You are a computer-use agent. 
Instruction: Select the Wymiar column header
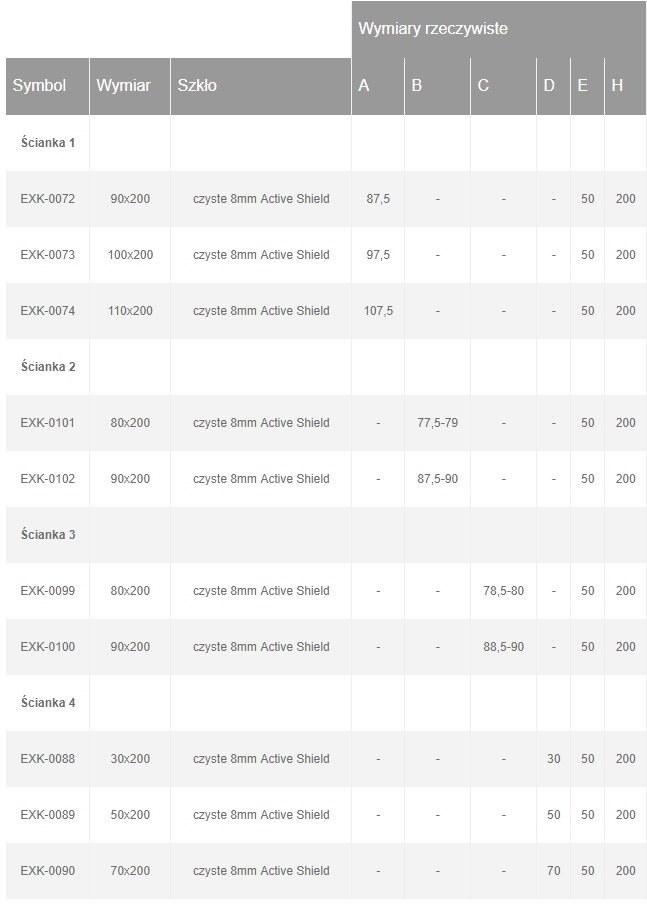(x=124, y=86)
